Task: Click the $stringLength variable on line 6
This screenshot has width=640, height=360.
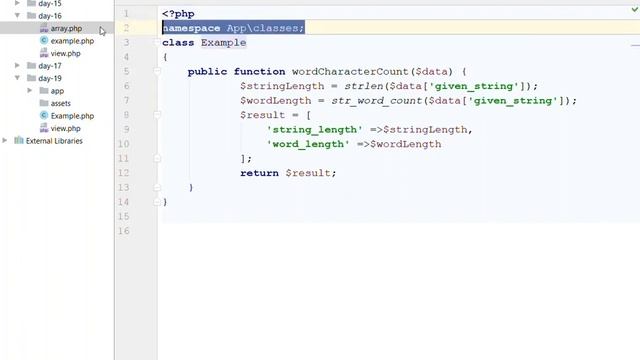Action: (282, 86)
